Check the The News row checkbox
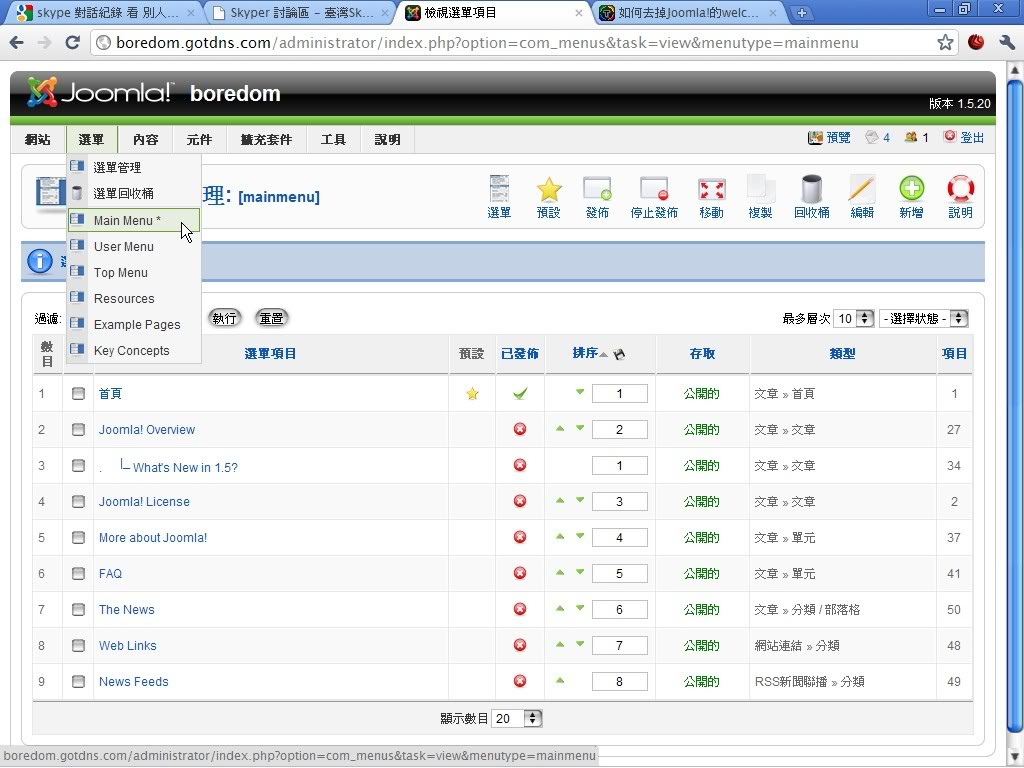Viewport: 1024px width, 768px height. pyautogui.click(x=78, y=609)
